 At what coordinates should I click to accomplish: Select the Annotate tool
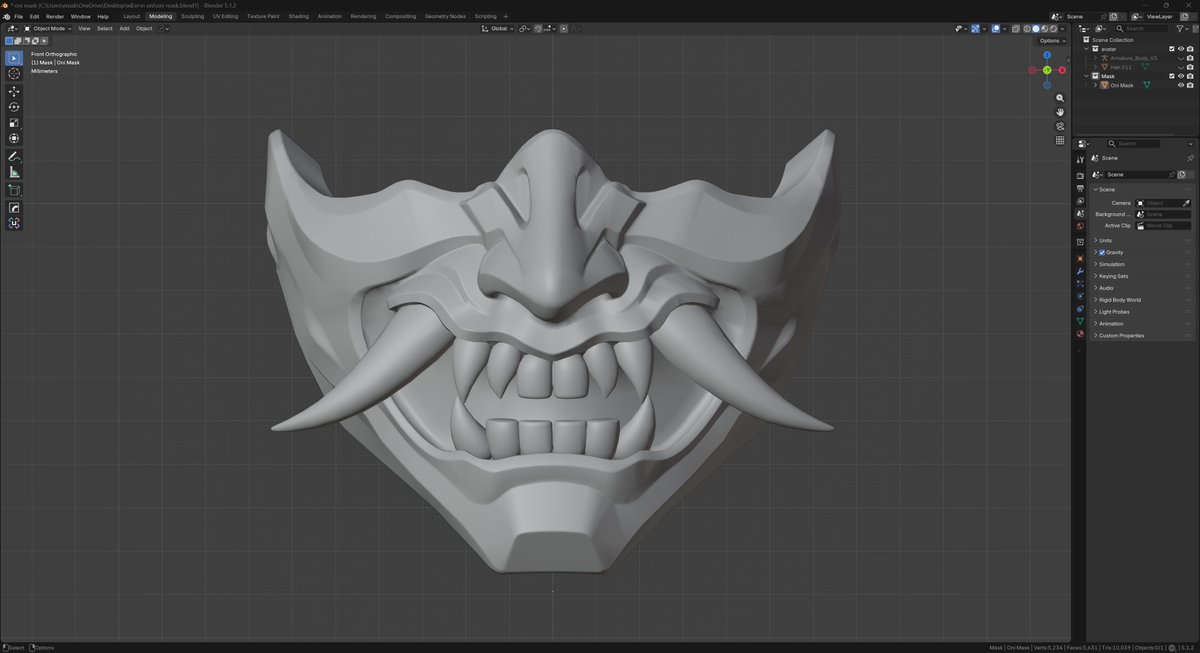14,157
